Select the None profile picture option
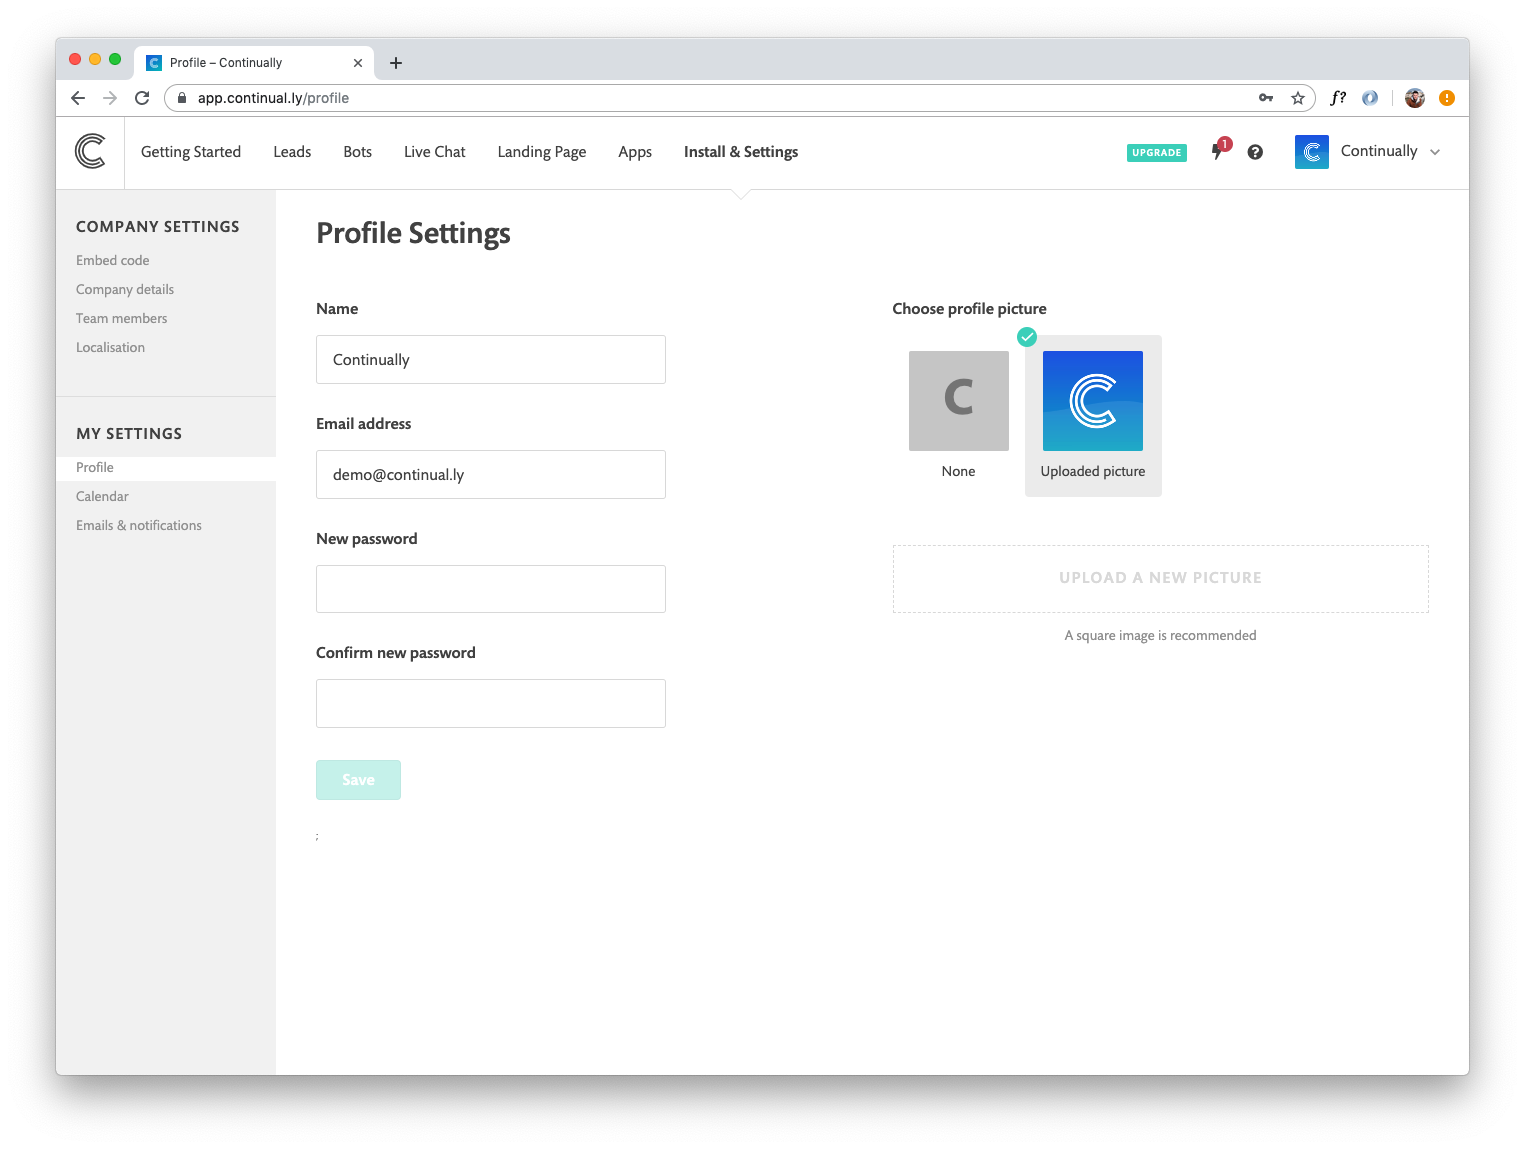The width and height of the screenshot is (1525, 1149). pos(958,400)
